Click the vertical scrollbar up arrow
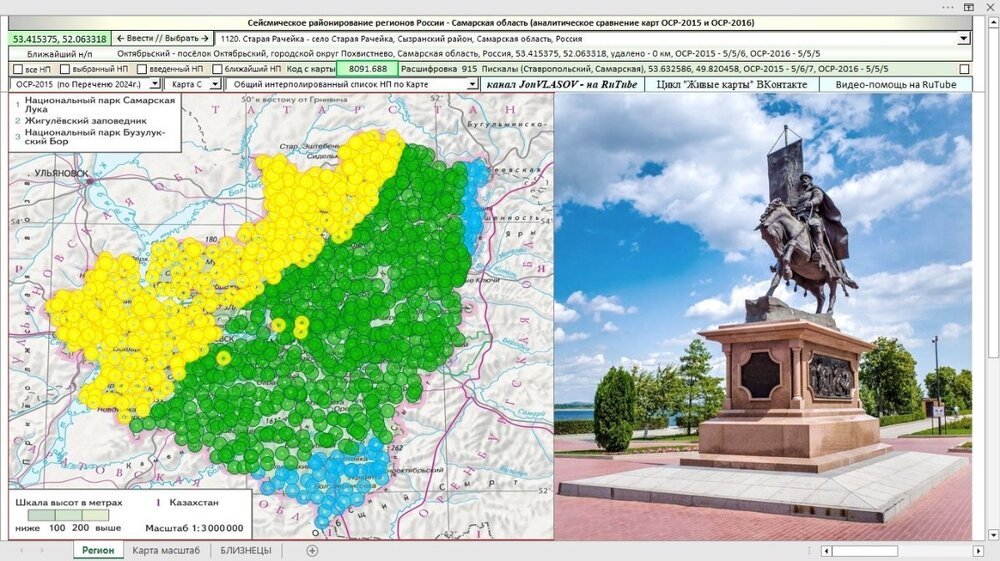 point(993,22)
